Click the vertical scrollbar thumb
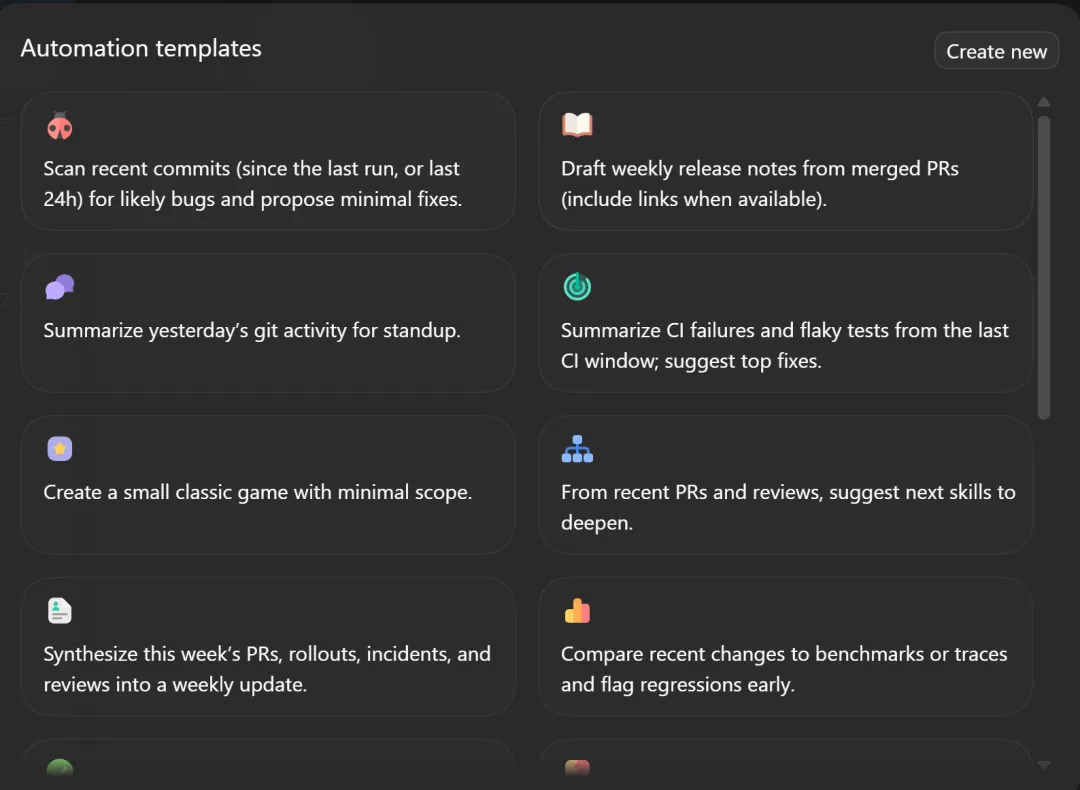The width and height of the screenshot is (1080, 790). pos(1044,265)
